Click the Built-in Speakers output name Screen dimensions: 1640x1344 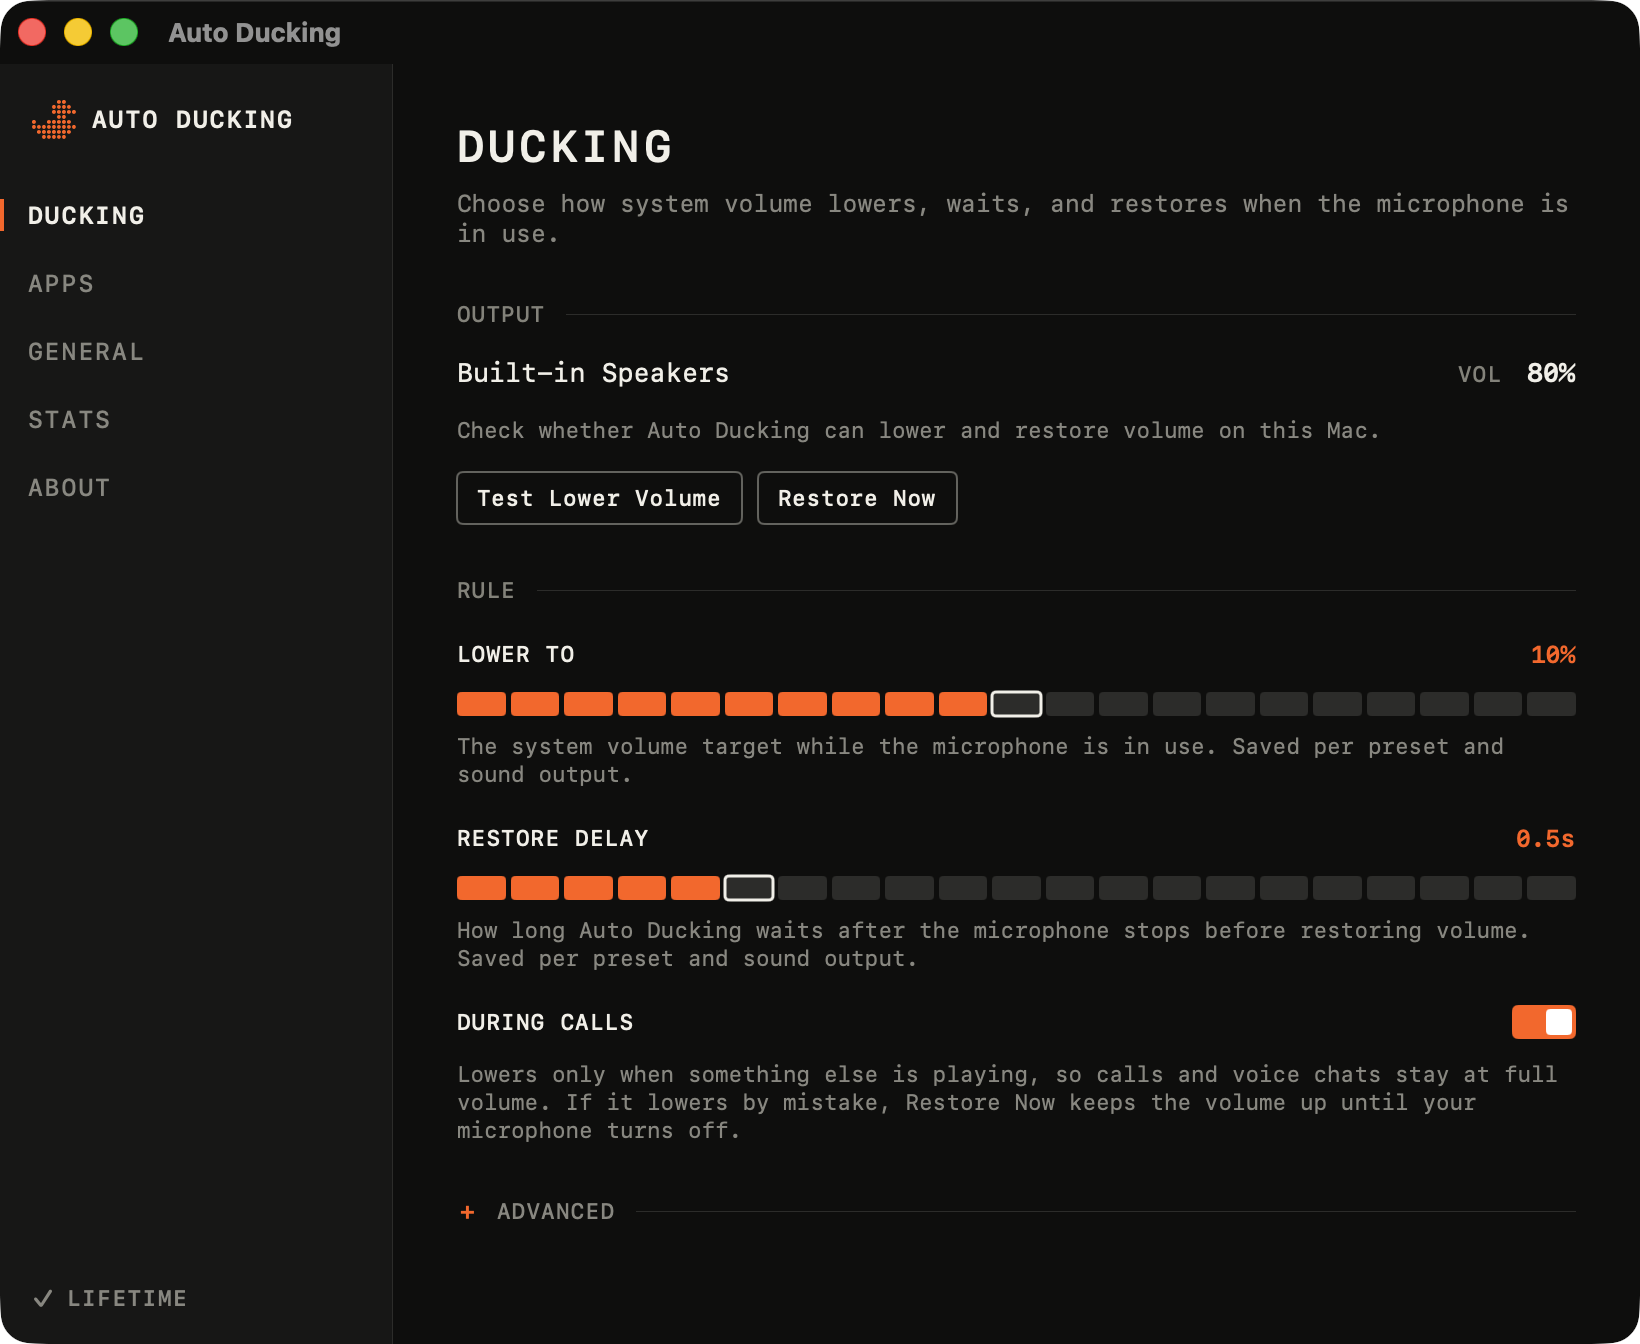[x=593, y=373]
